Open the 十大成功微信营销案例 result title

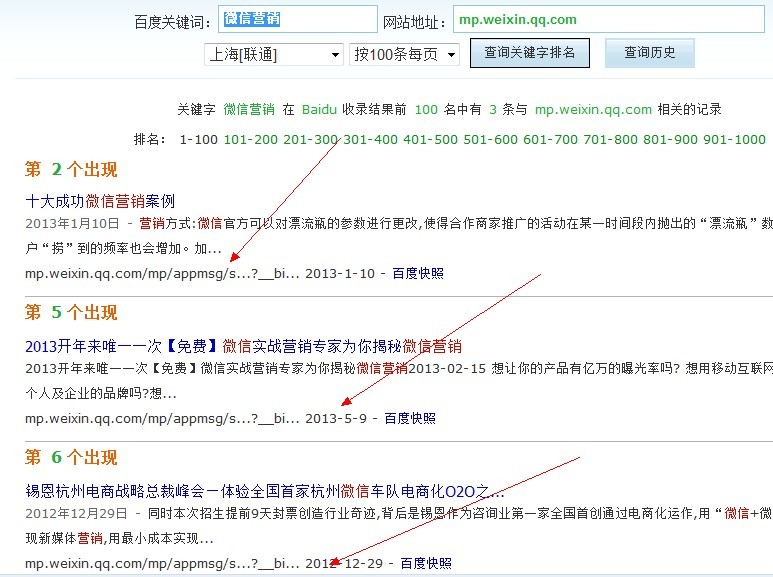pos(100,200)
